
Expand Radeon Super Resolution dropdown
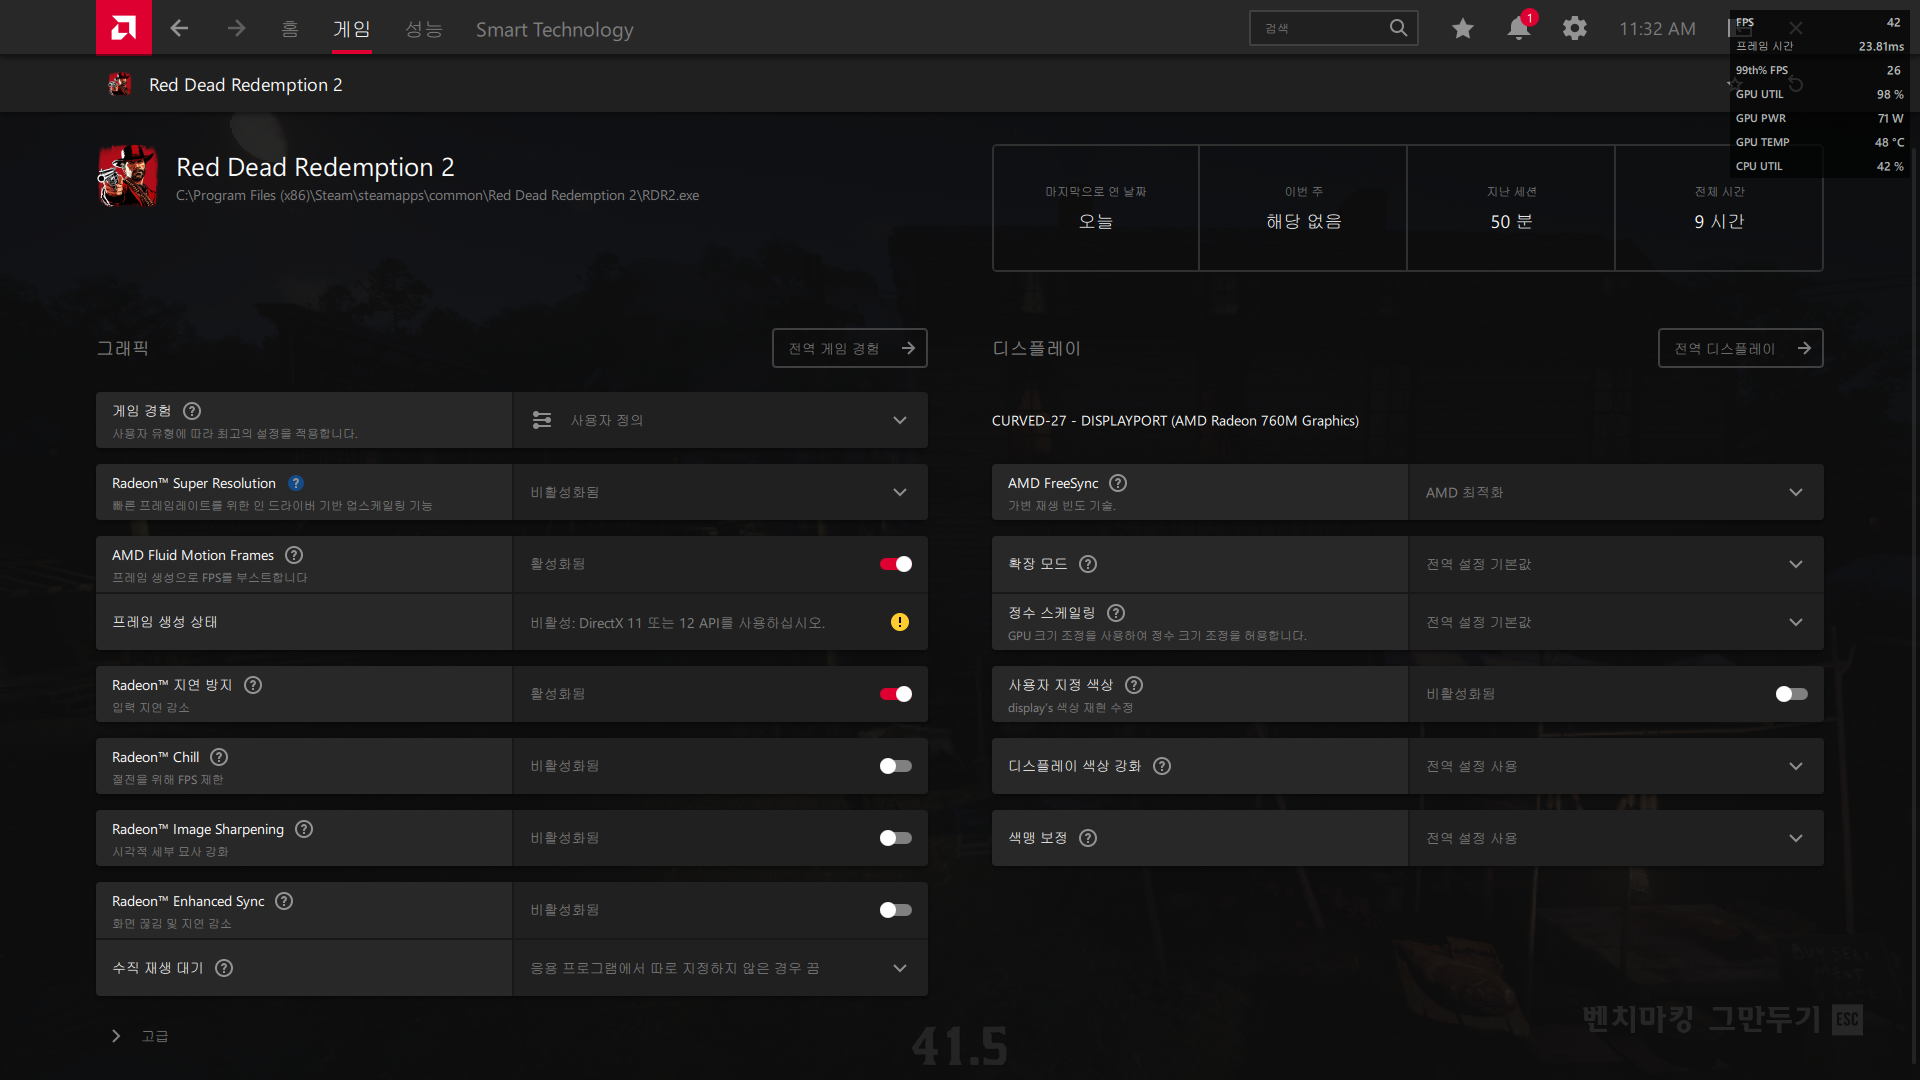[x=900, y=492]
